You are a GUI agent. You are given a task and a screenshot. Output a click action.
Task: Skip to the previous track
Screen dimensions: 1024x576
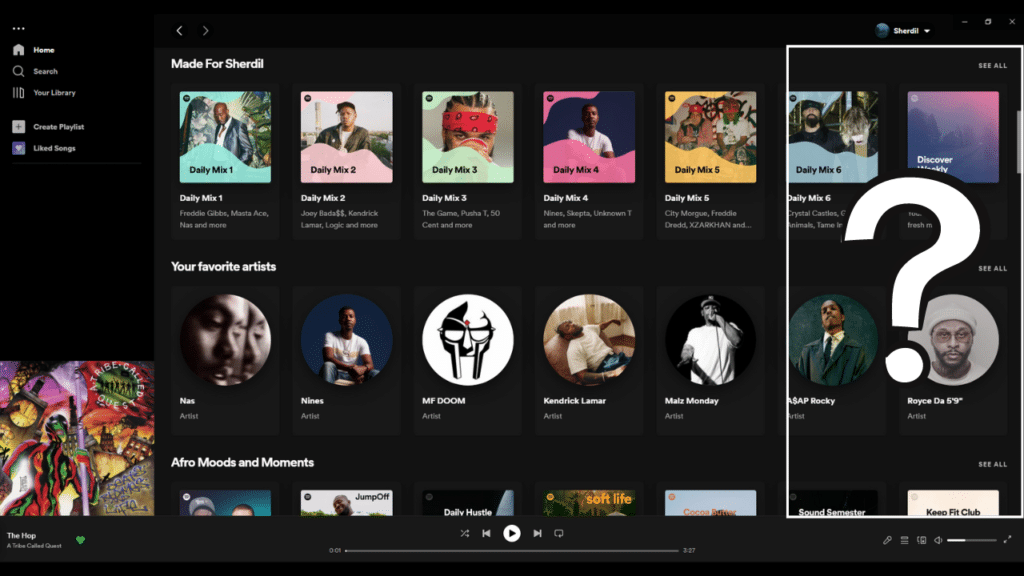click(x=487, y=534)
